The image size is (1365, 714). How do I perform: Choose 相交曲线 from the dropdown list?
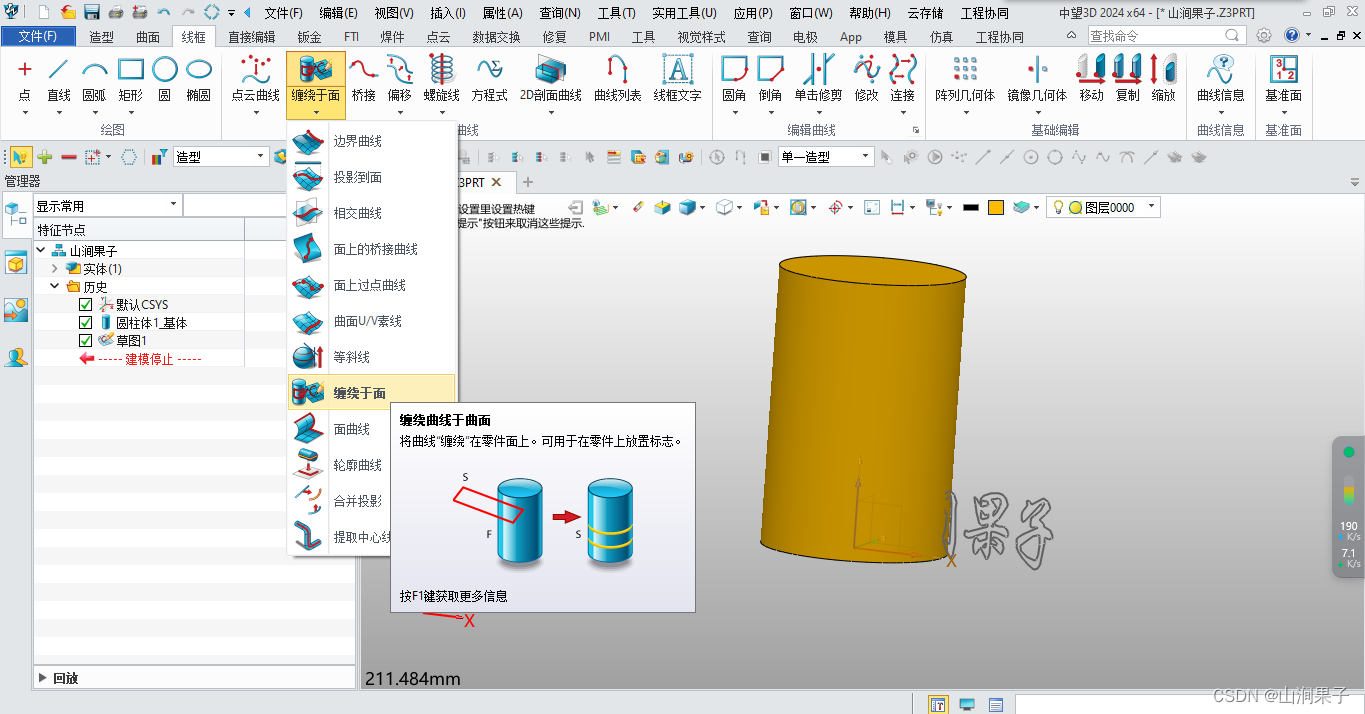371,213
